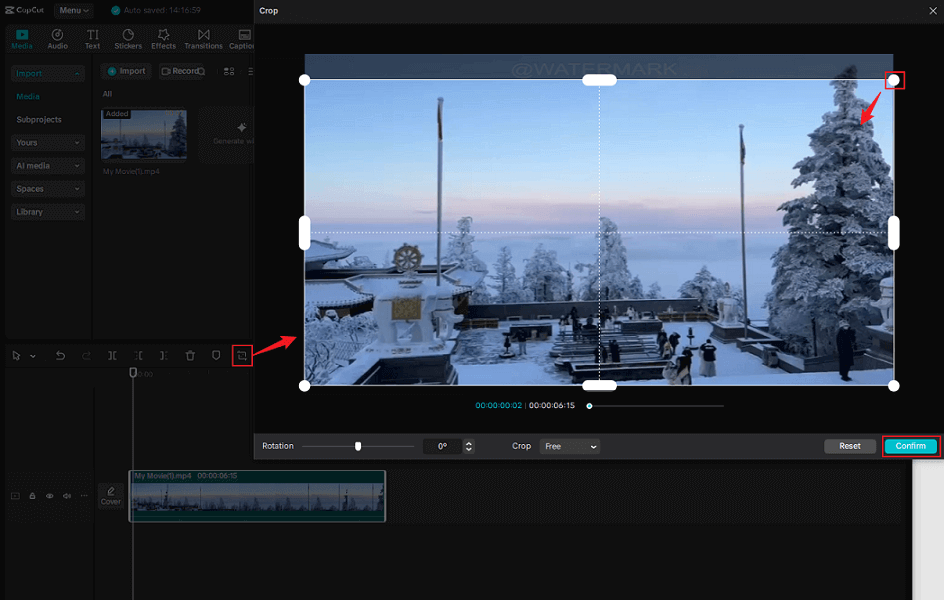The image size is (944, 600).
Task: Open the Effects panel icon
Action: click(x=163, y=39)
